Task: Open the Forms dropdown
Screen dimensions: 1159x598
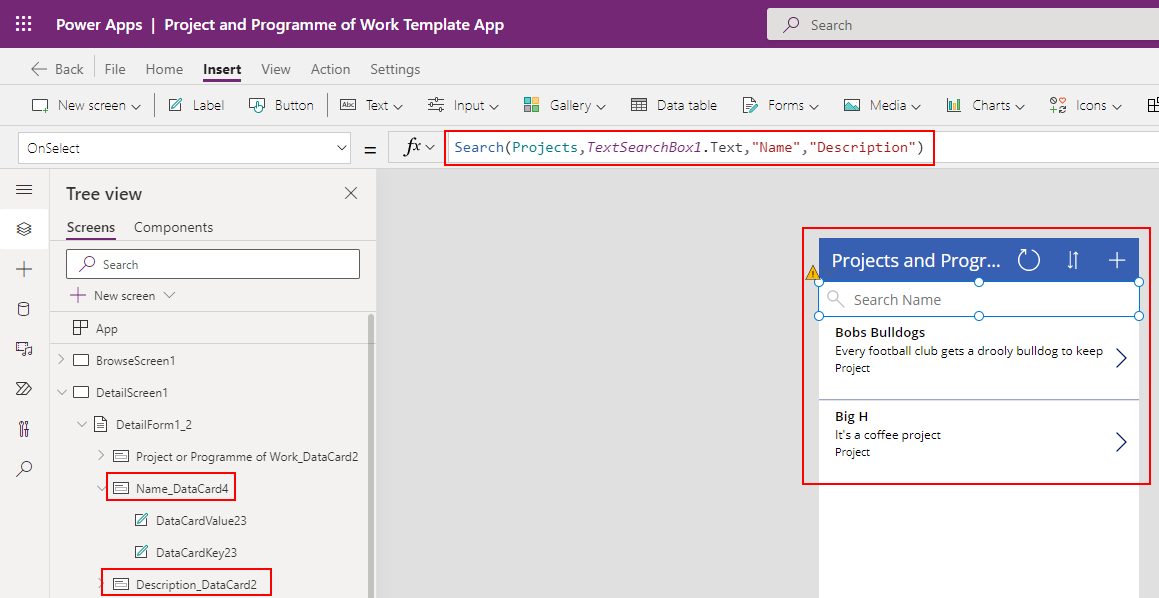Action: point(781,106)
